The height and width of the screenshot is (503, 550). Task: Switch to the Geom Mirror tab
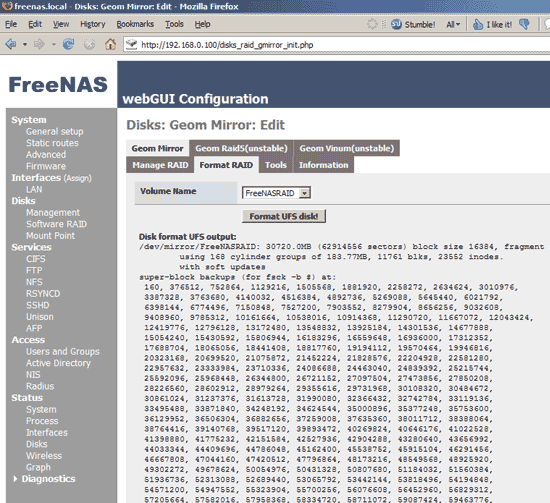(157, 148)
